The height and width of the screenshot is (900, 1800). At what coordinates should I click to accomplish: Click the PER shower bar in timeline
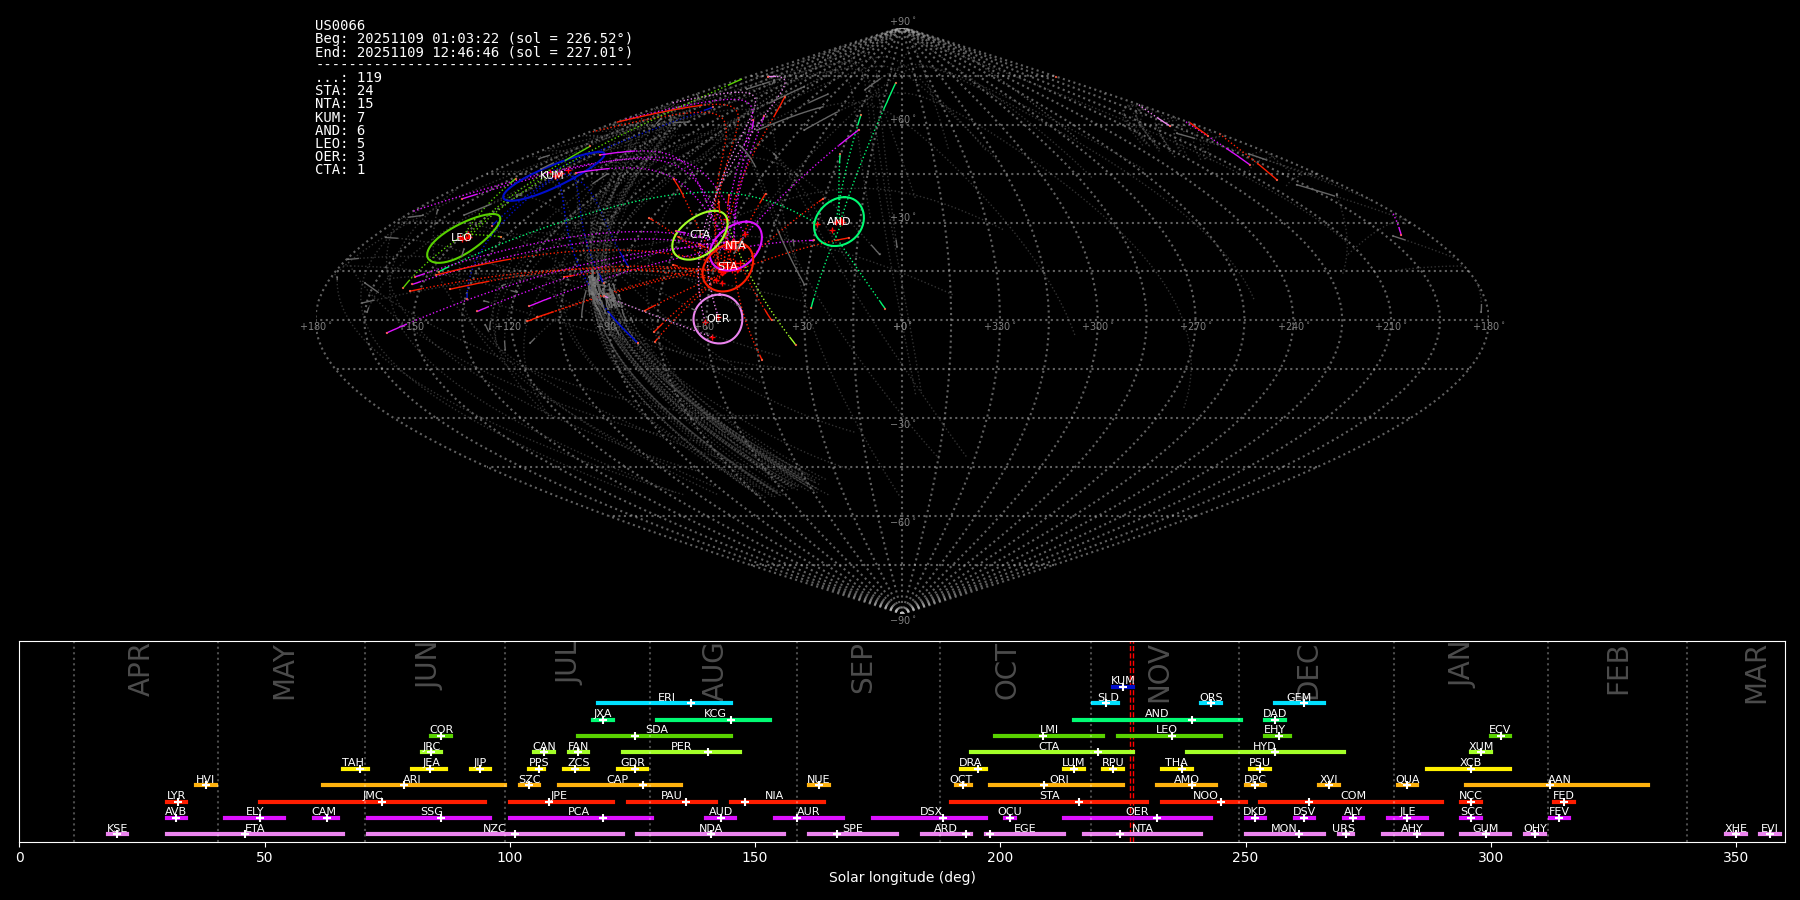click(681, 752)
